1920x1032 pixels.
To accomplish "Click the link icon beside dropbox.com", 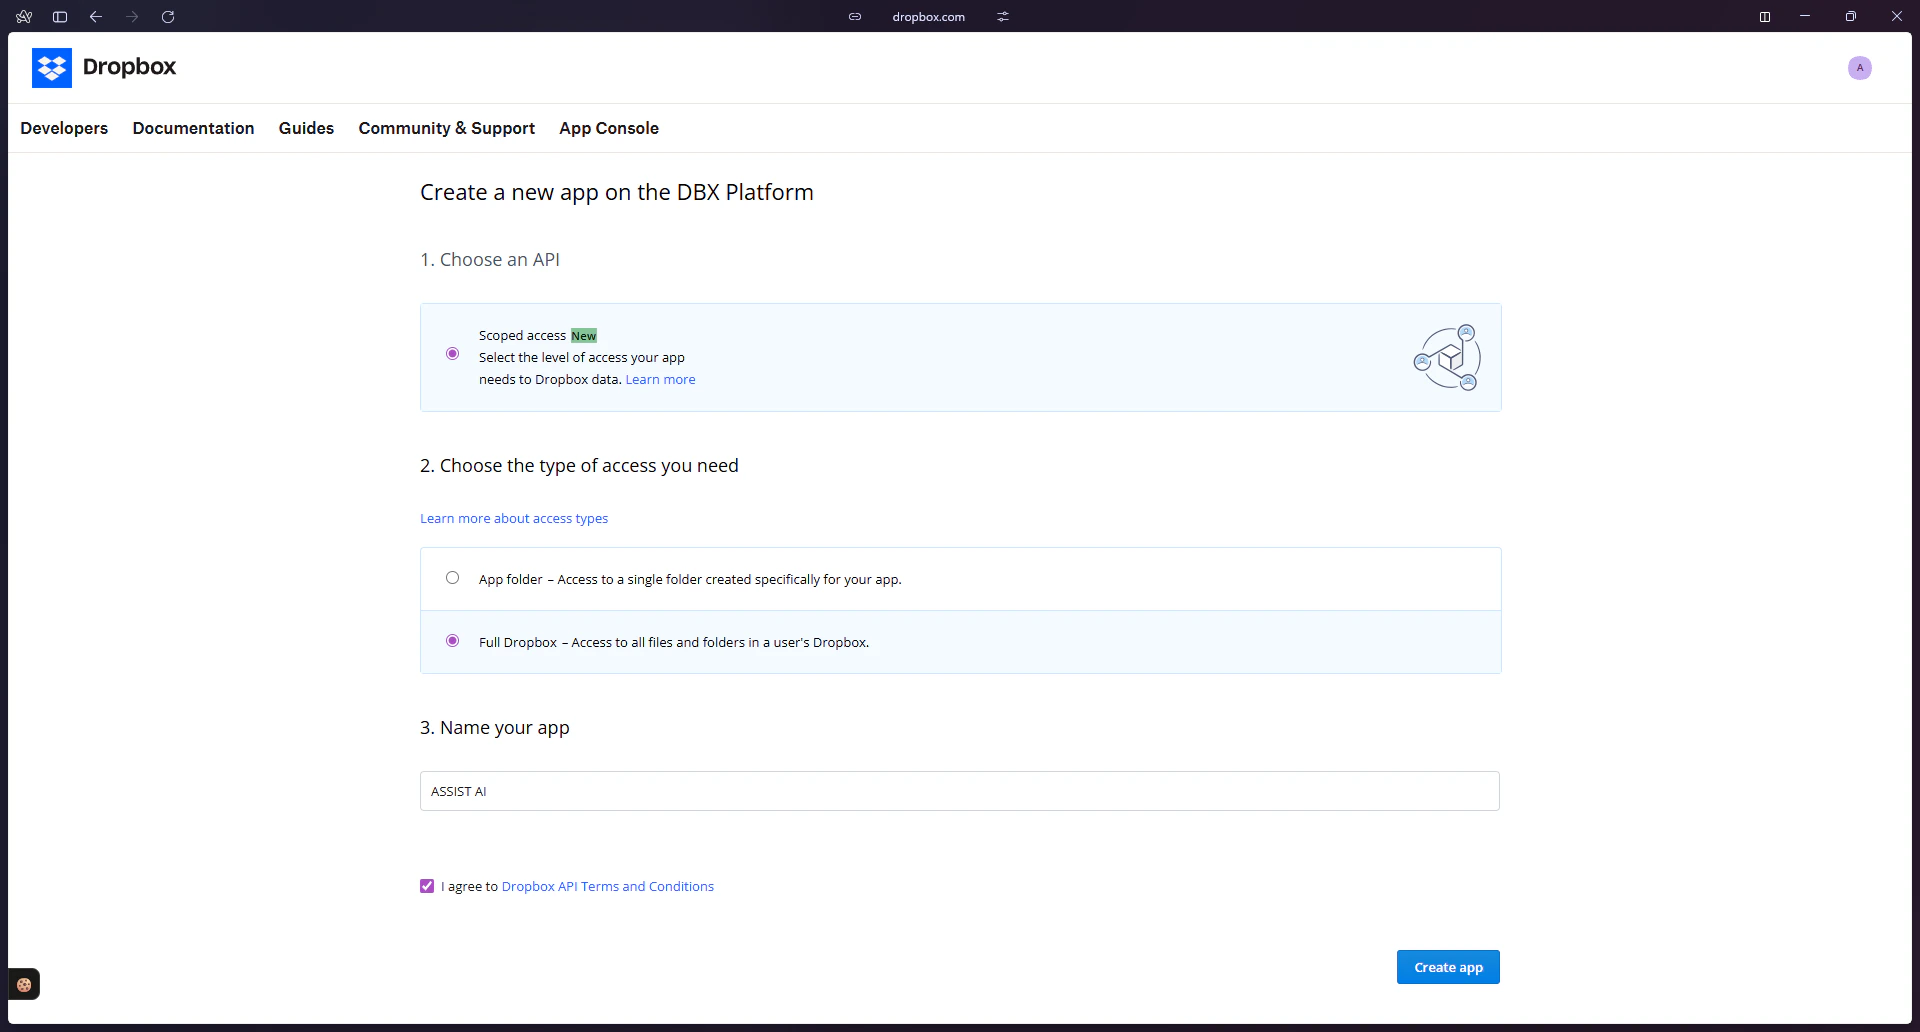I will pyautogui.click(x=855, y=16).
